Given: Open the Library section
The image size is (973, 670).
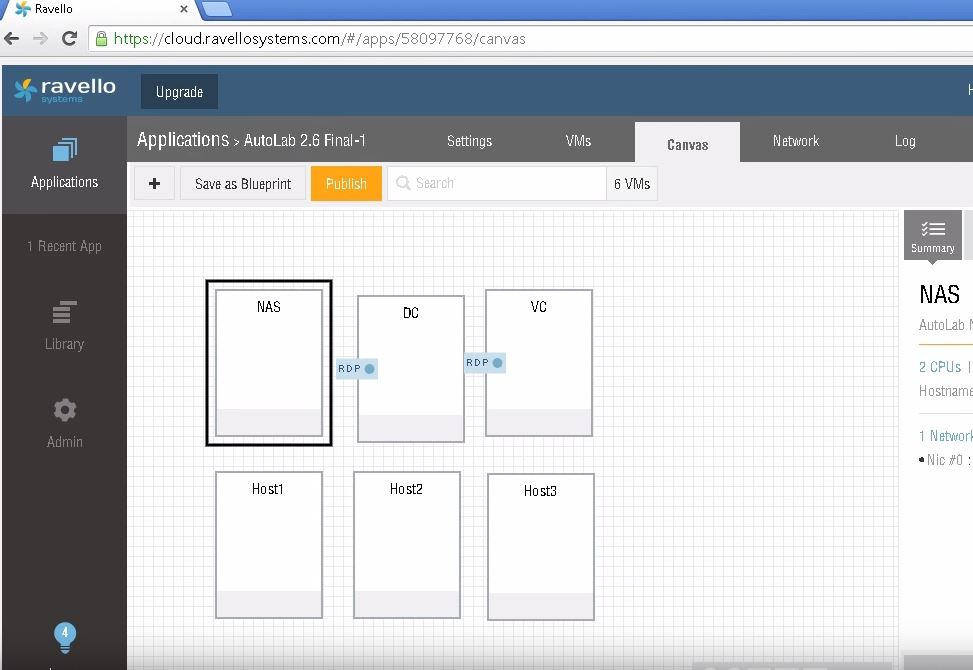Looking at the screenshot, I should (64, 327).
